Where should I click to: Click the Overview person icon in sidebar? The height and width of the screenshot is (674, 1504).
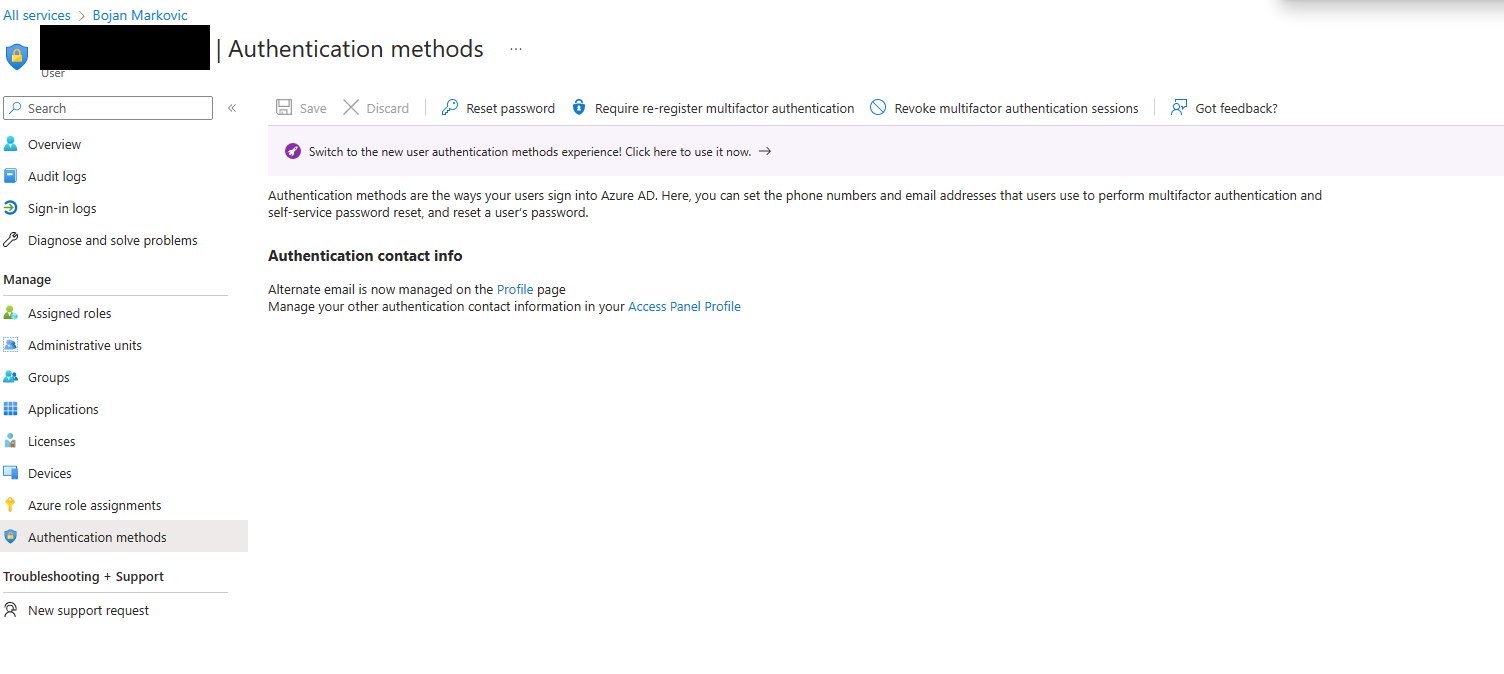(x=11, y=144)
